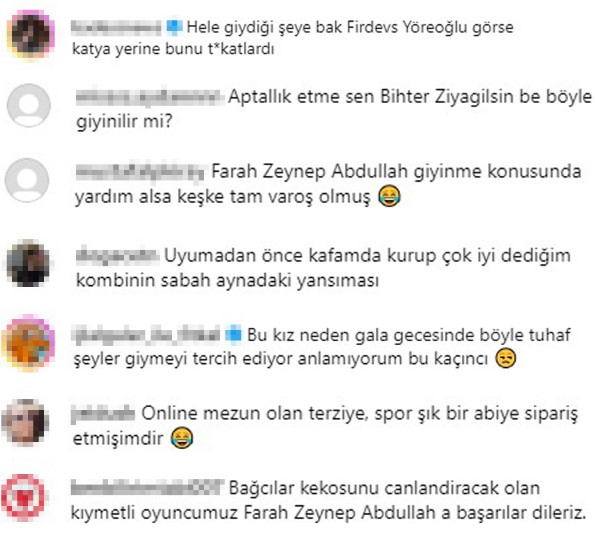This screenshot has width=595, height=545.
Task: Click the laughing emoji after 'tam varoş olmuş'
Action: [x=389, y=197]
